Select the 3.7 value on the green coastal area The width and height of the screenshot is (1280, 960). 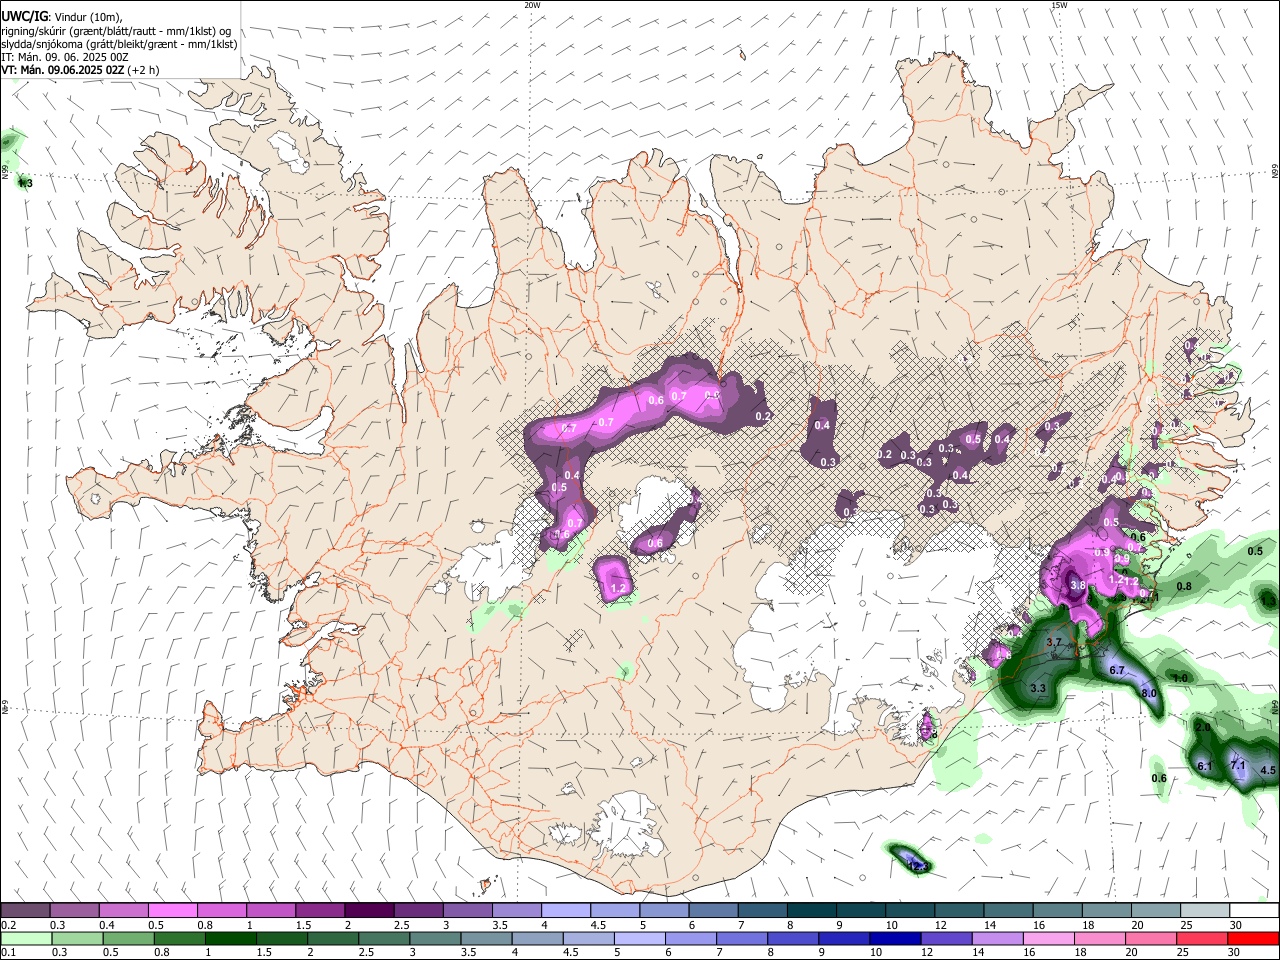click(1053, 642)
